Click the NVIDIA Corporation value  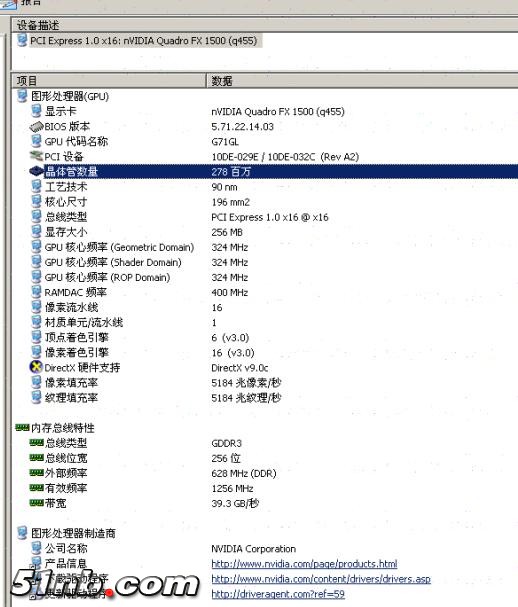pyautogui.click(x=254, y=549)
